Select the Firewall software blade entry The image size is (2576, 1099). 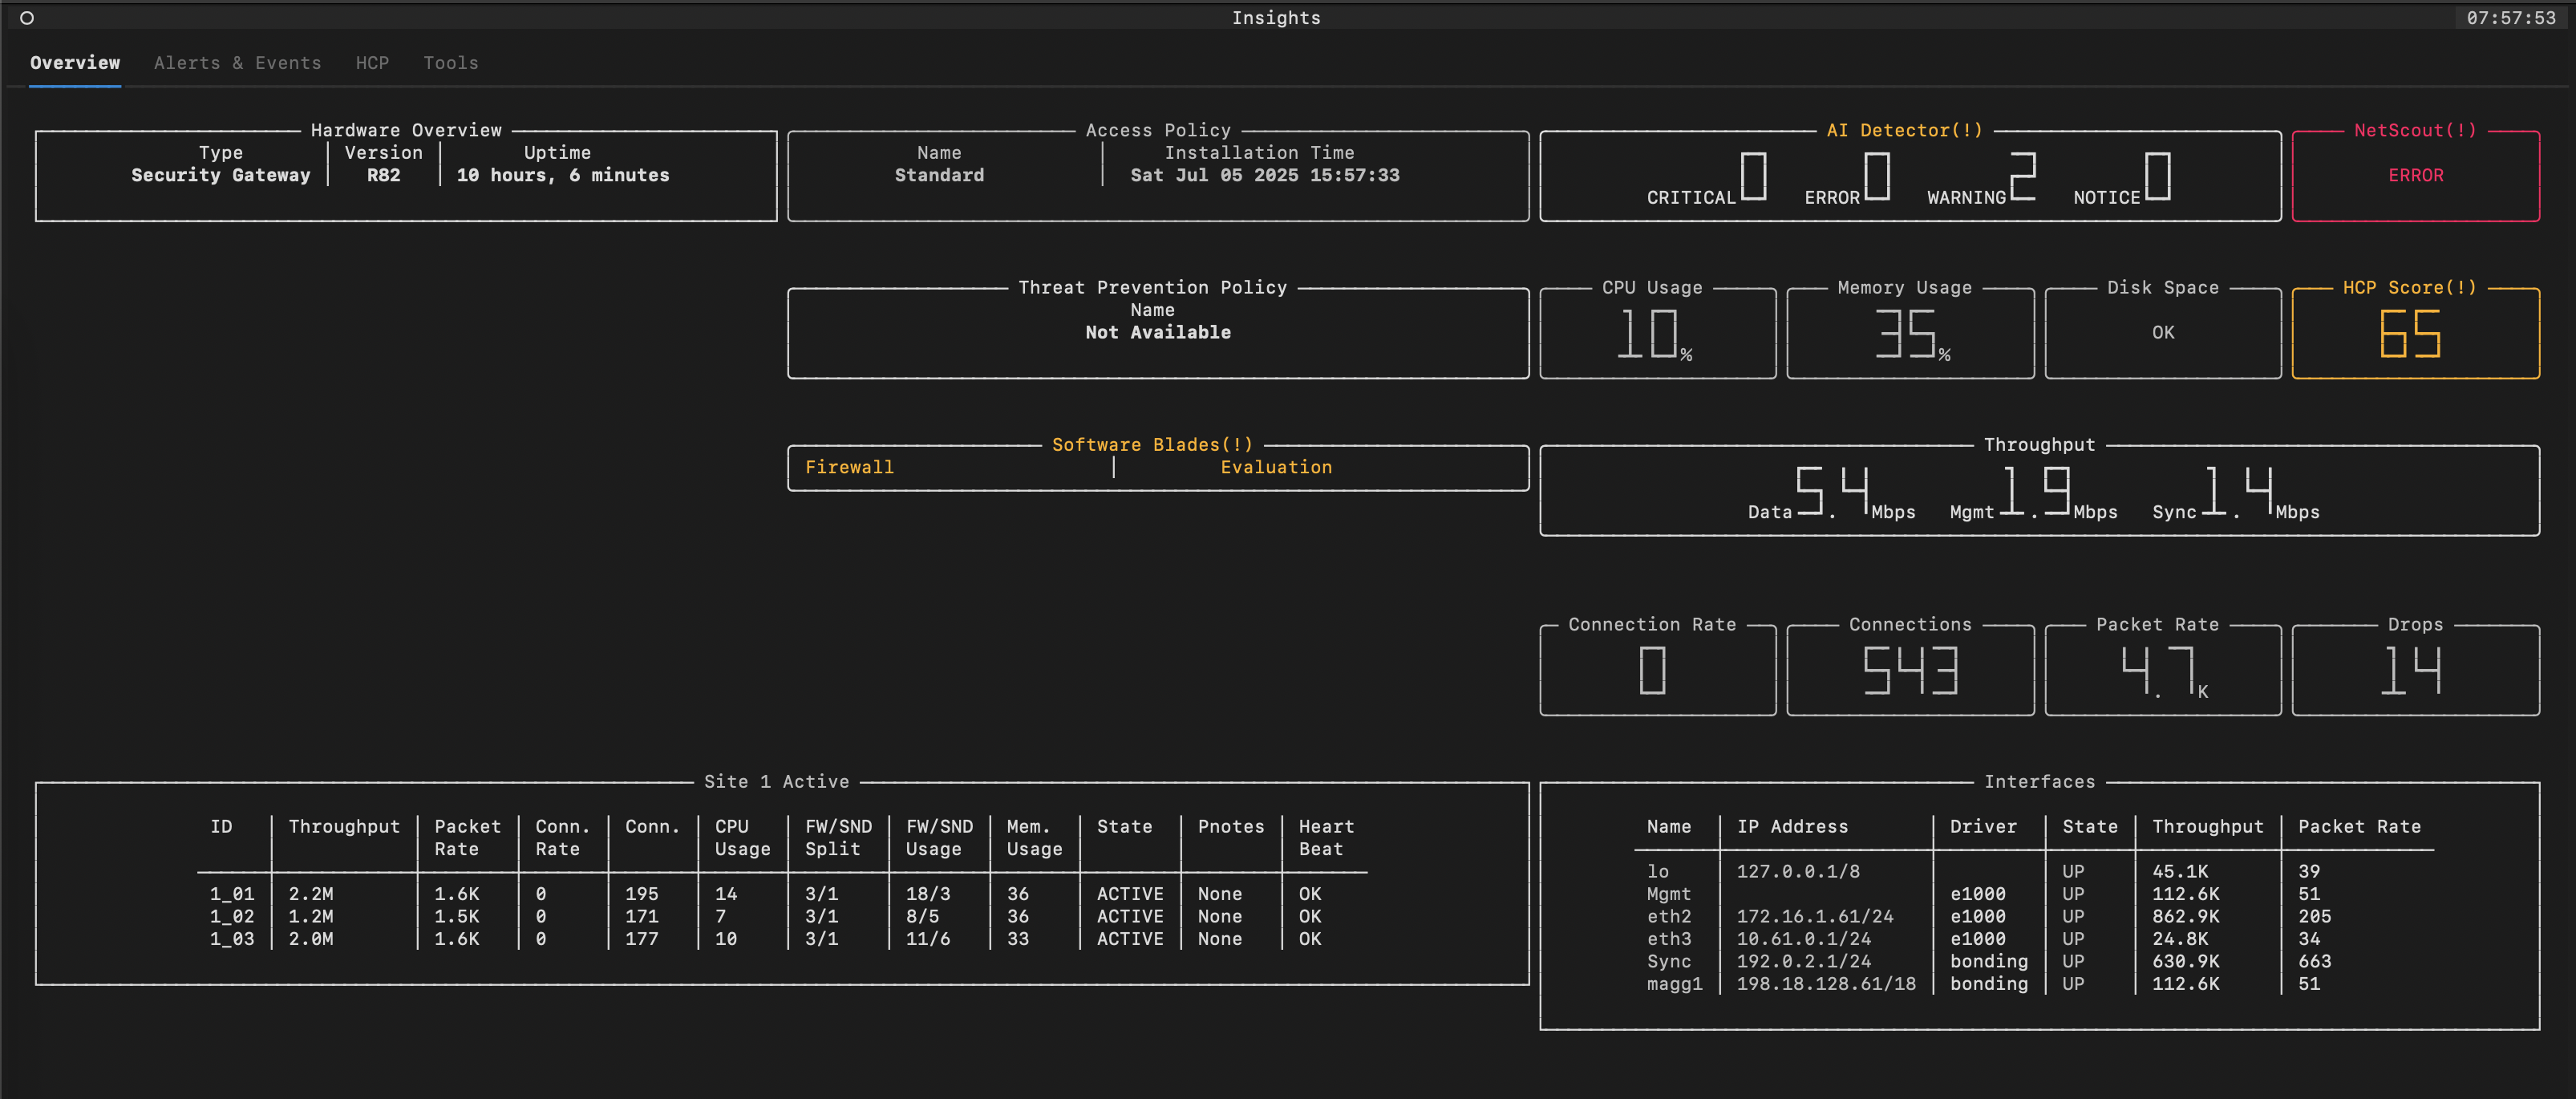(849, 467)
